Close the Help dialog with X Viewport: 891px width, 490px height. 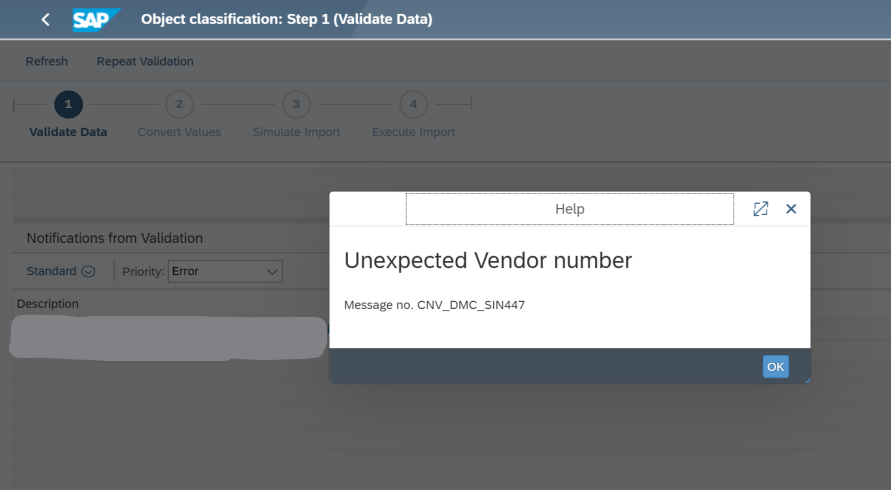click(791, 209)
